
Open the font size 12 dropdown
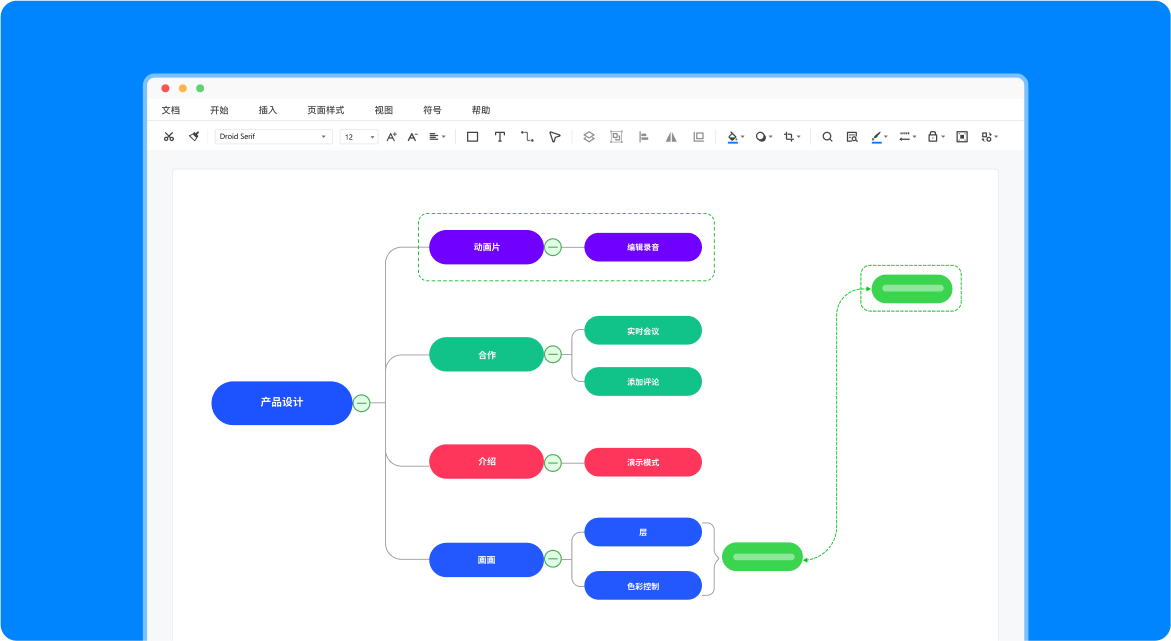point(359,137)
